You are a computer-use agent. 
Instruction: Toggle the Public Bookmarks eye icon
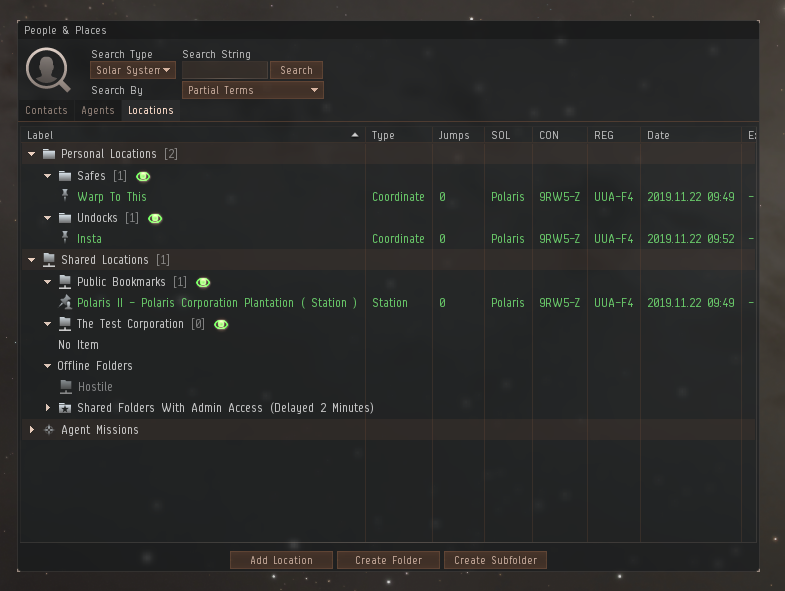pyautogui.click(x=203, y=282)
